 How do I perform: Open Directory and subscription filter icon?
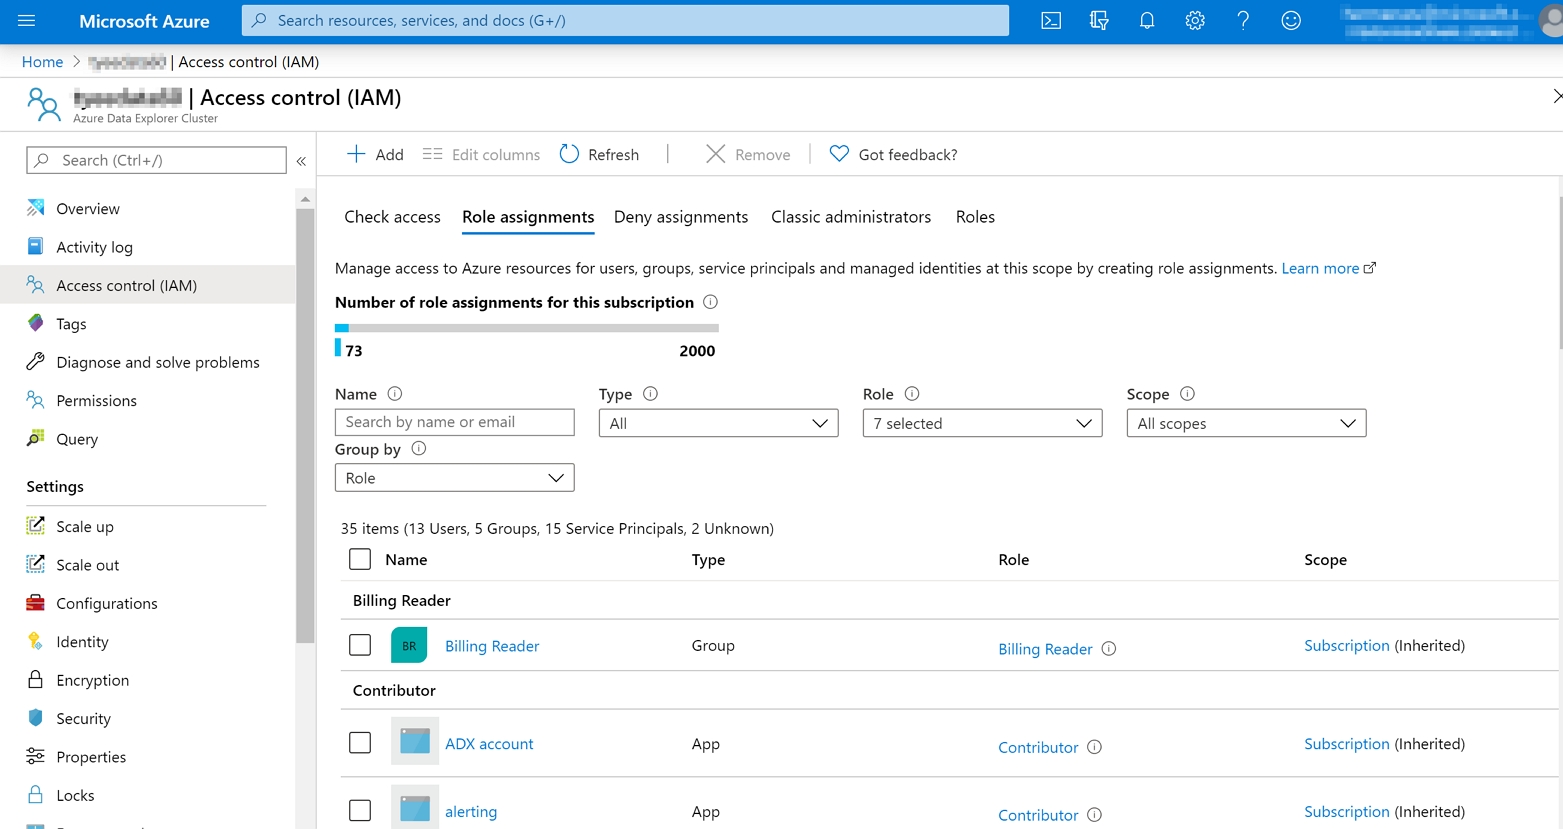click(1099, 20)
